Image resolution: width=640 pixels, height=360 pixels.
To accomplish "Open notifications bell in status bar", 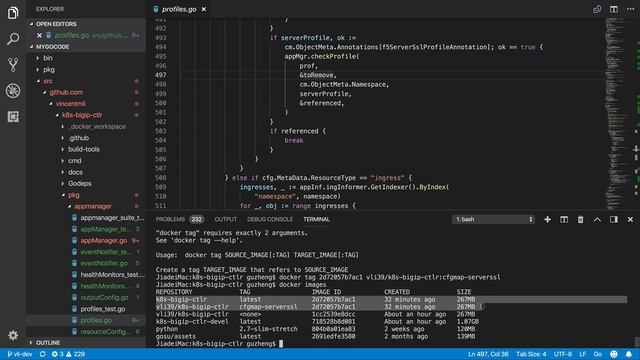I will click(629, 354).
